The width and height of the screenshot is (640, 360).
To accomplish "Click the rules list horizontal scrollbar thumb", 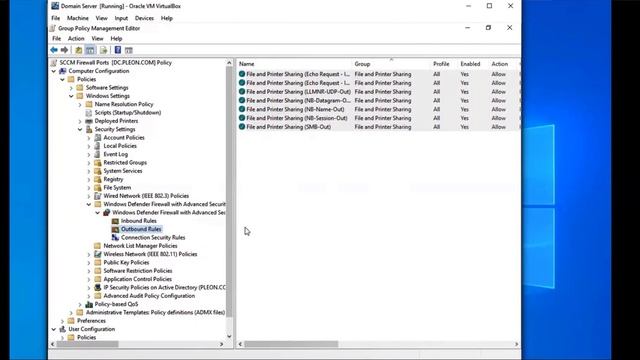I will tap(291, 344).
